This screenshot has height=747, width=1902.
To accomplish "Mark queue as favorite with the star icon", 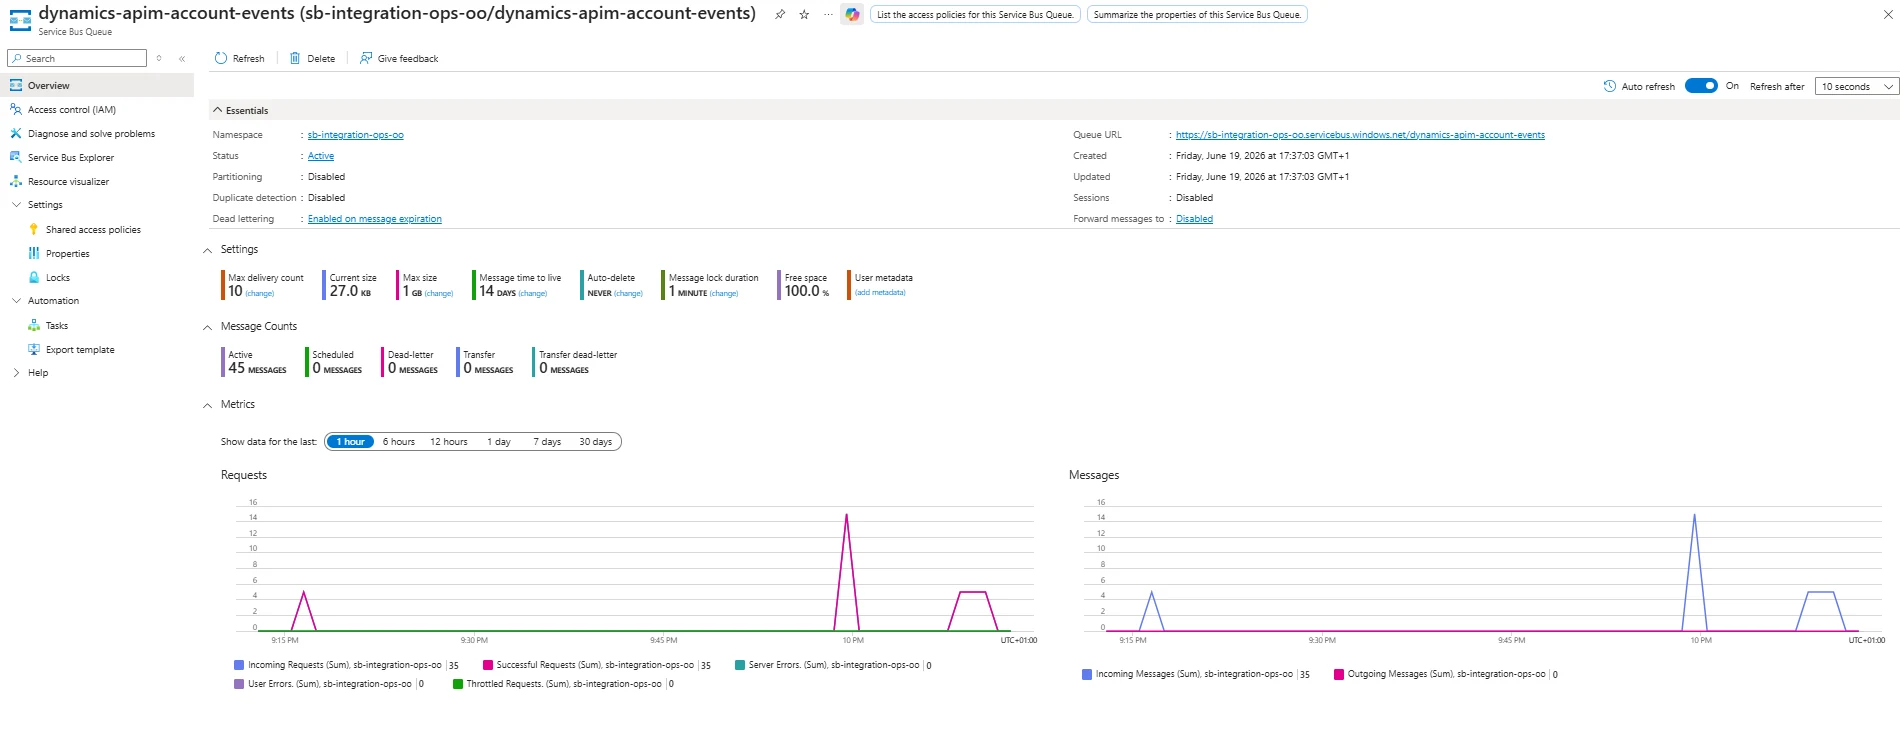I will click(804, 14).
